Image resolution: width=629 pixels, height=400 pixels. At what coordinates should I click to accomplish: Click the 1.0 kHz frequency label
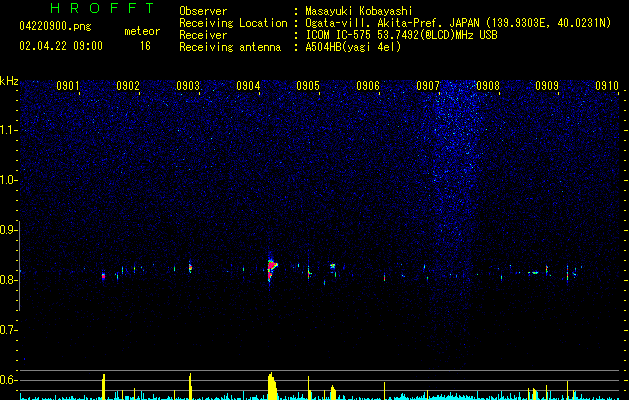pyautogui.click(x=8, y=180)
